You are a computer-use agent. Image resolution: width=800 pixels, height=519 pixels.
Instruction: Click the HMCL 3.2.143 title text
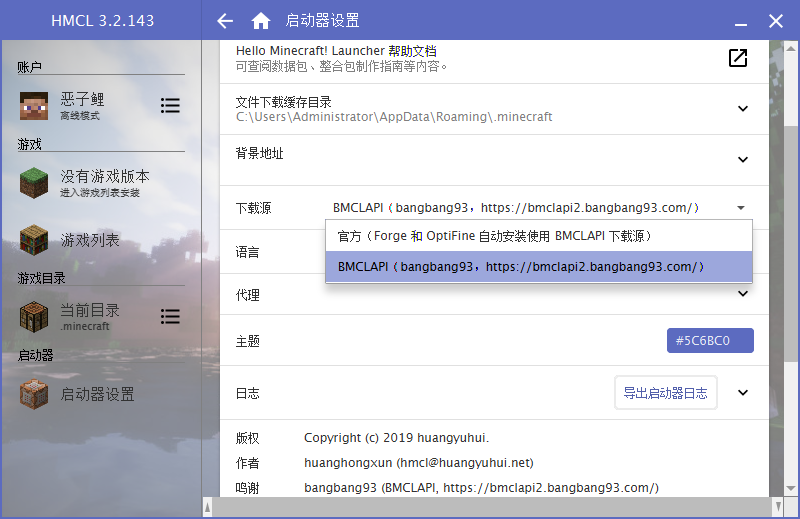tap(103, 21)
